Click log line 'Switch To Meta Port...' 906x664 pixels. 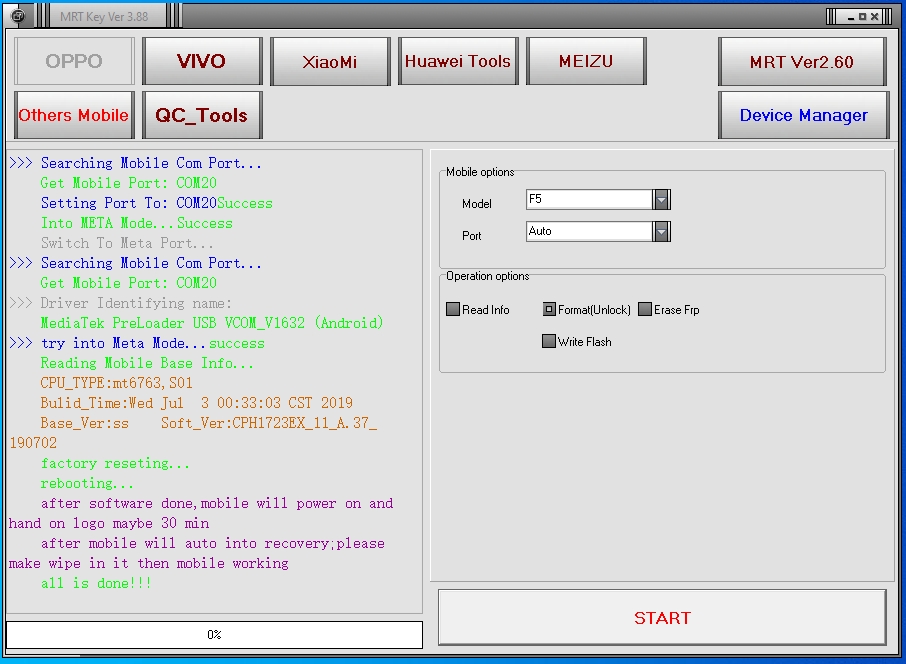[x=127, y=243]
